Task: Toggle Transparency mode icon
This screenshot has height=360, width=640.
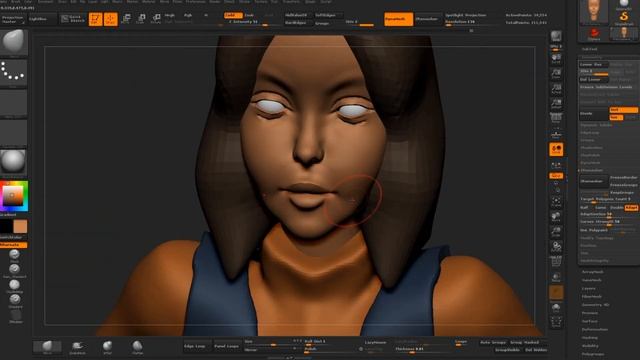Action: click(x=556, y=277)
